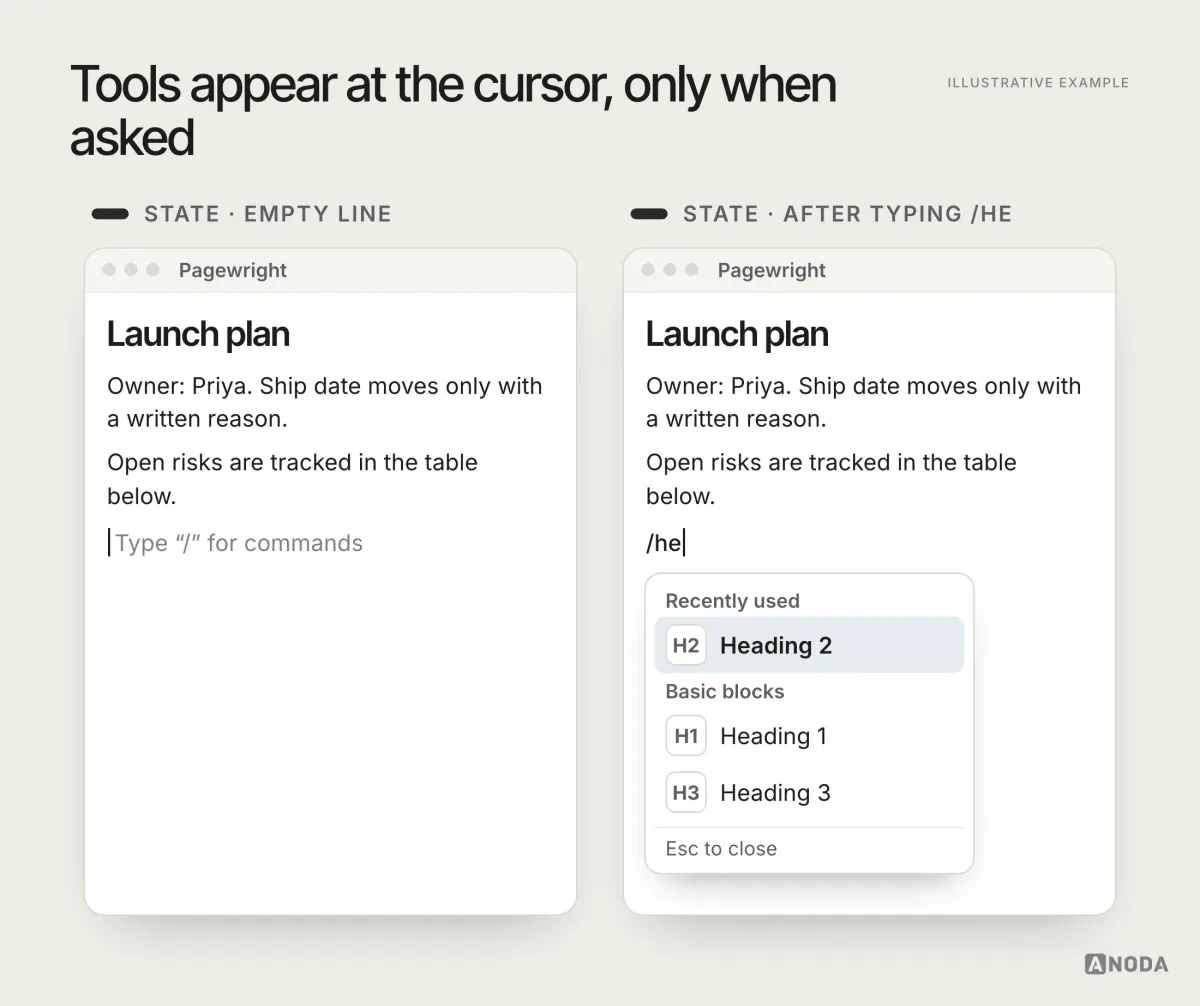Choose Heading 3 under Basic blocks
Image resolution: width=1200 pixels, height=1006 pixels.
coord(809,793)
